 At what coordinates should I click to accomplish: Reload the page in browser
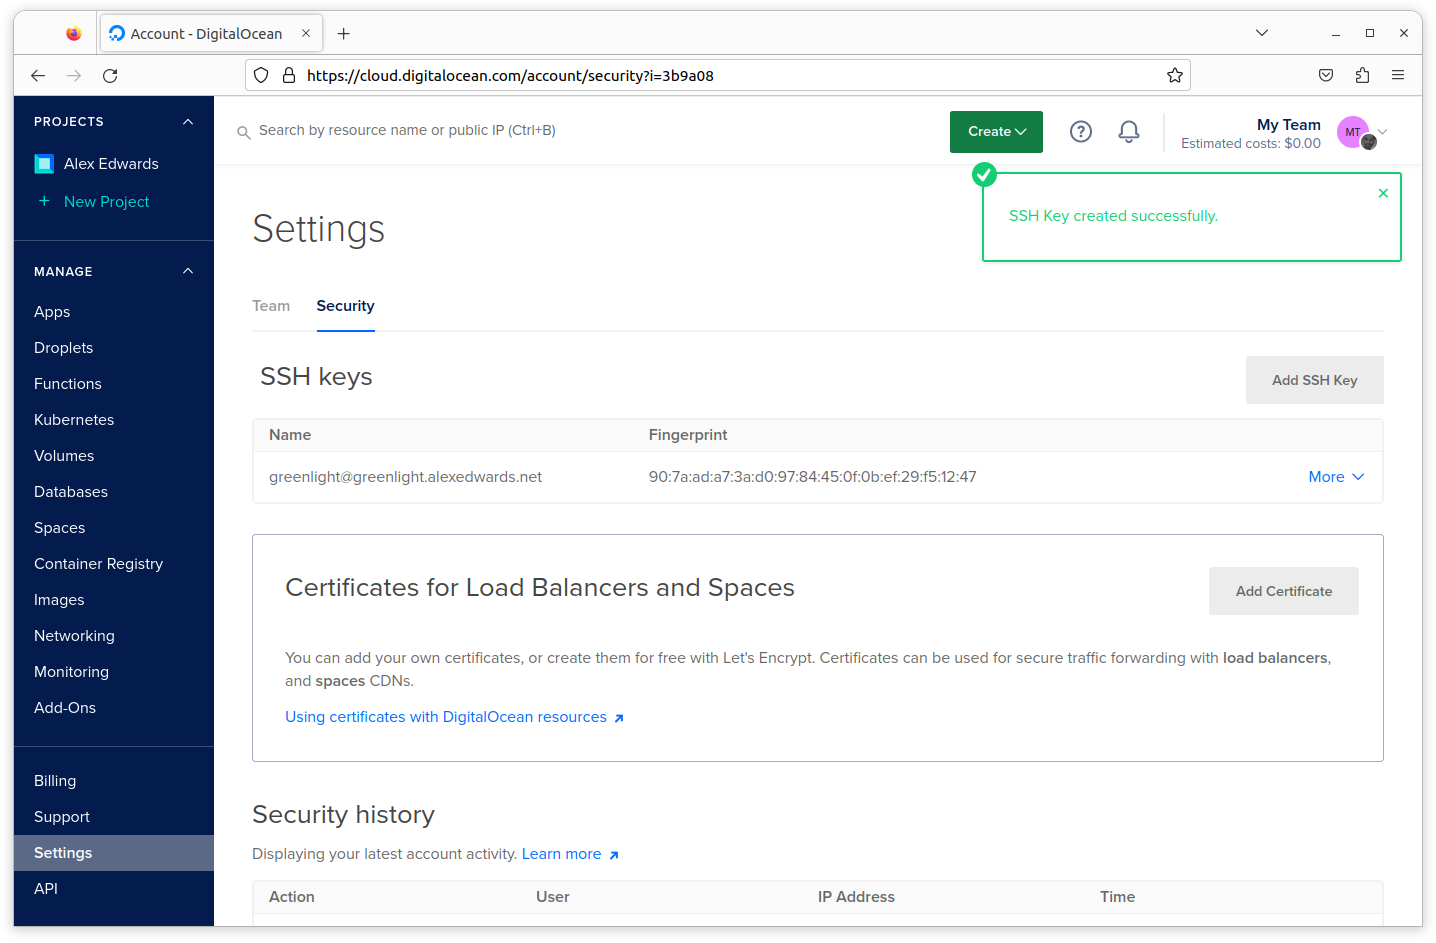pyautogui.click(x=110, y=75)
